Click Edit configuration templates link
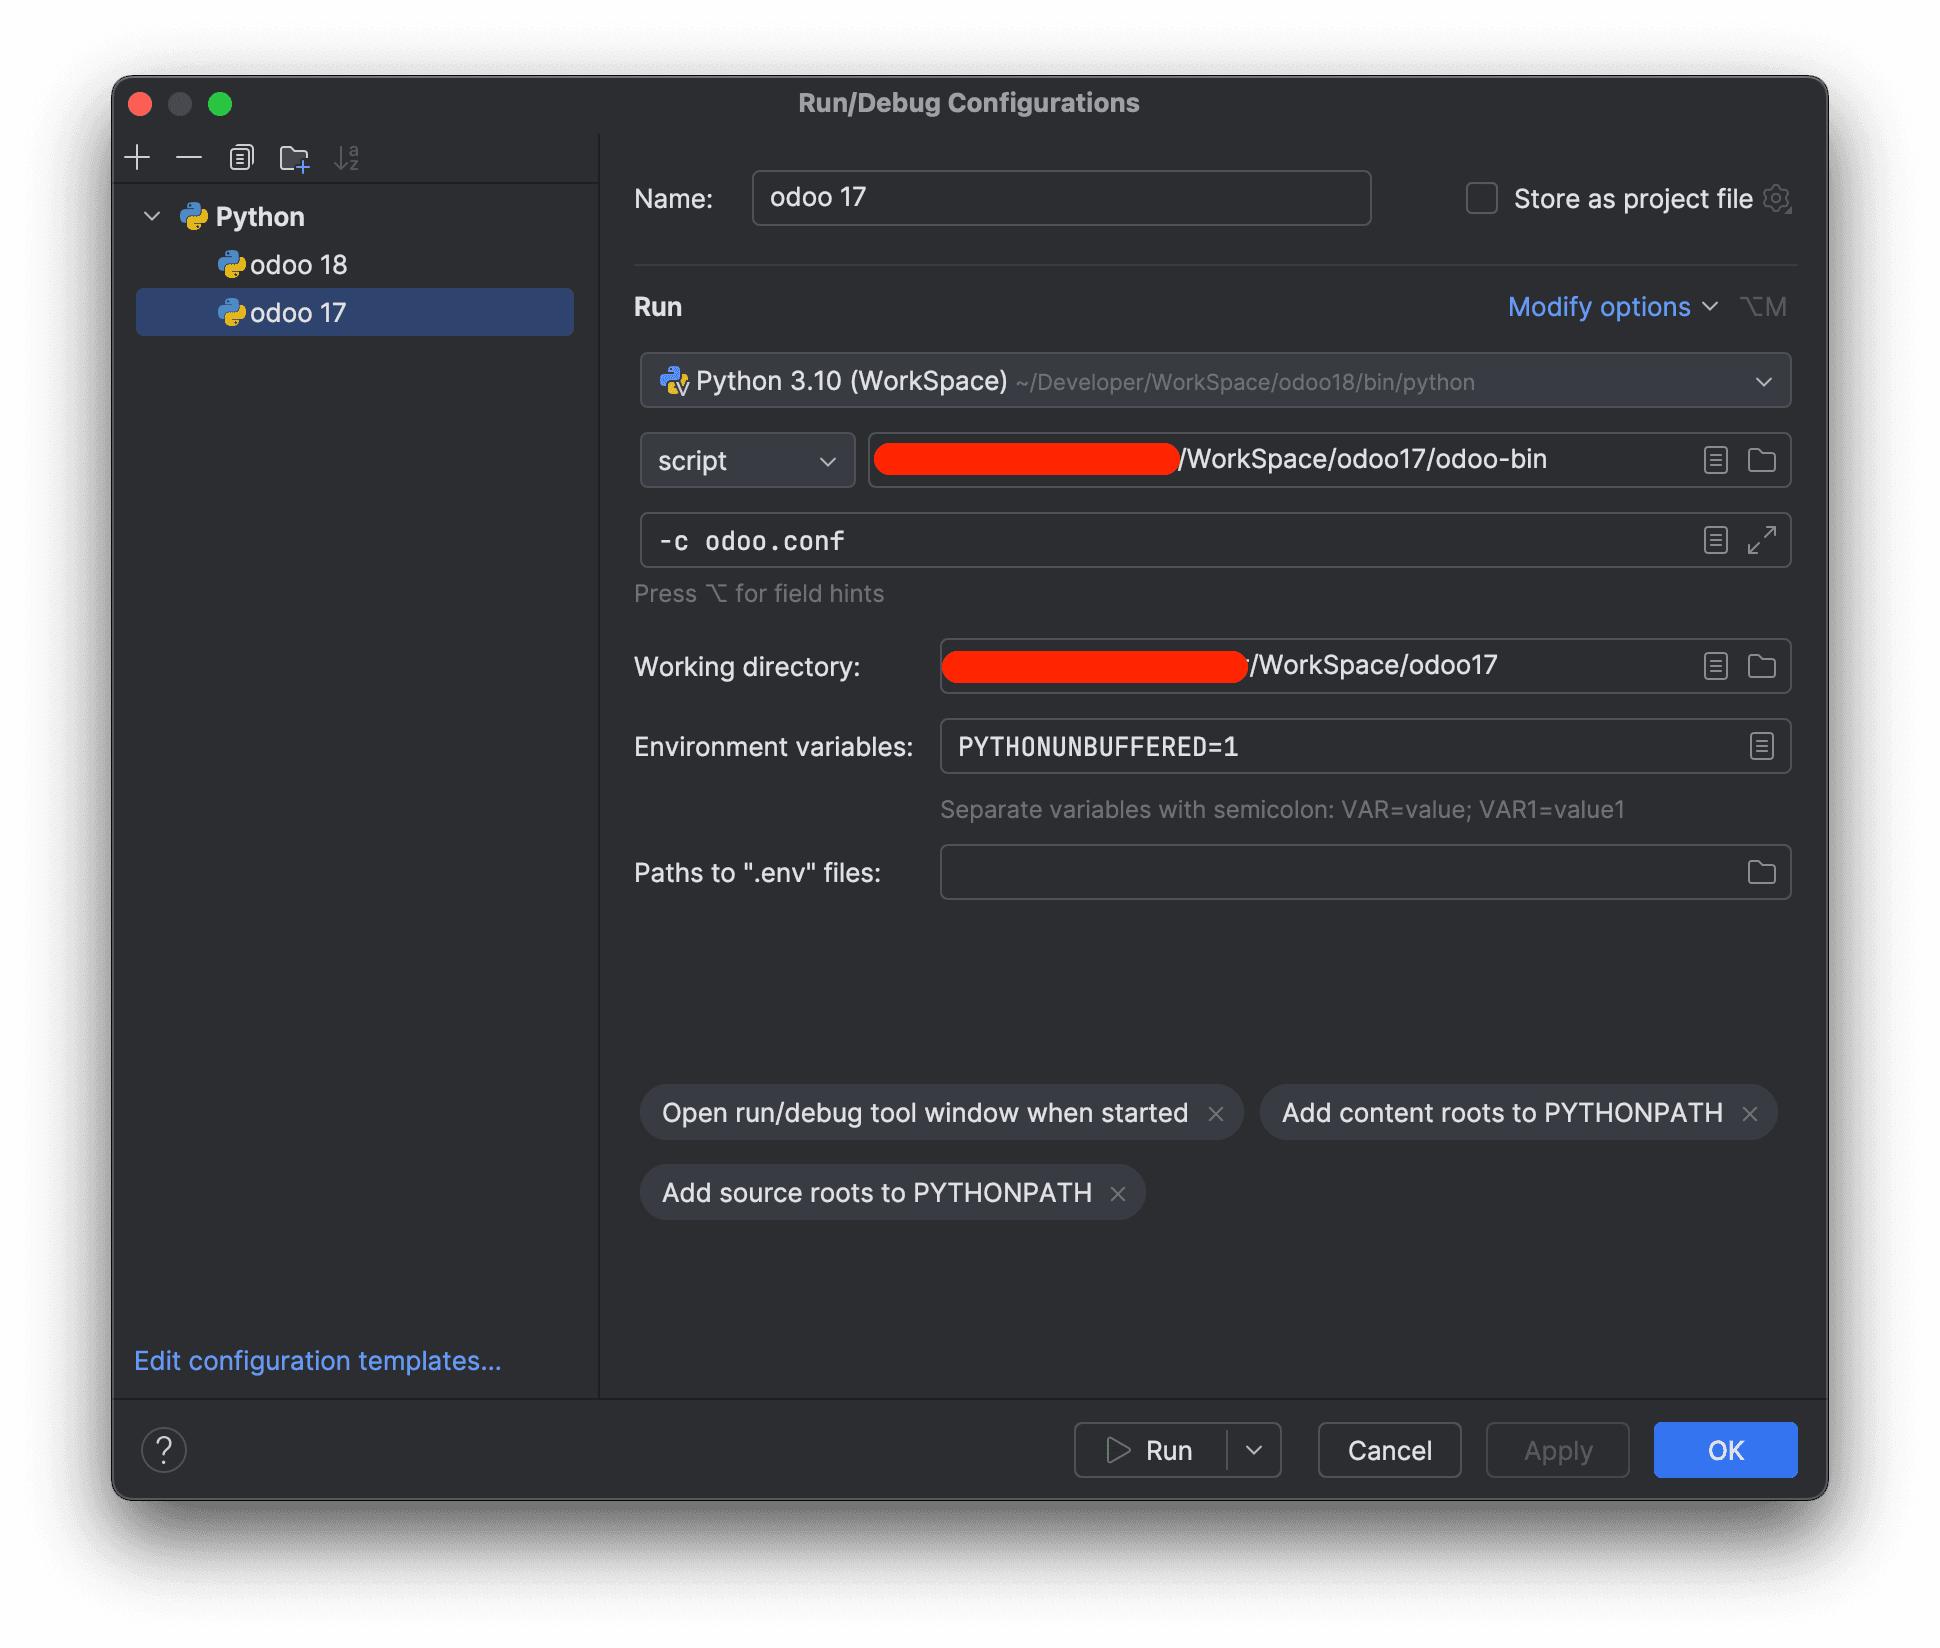 point(317,1359)
